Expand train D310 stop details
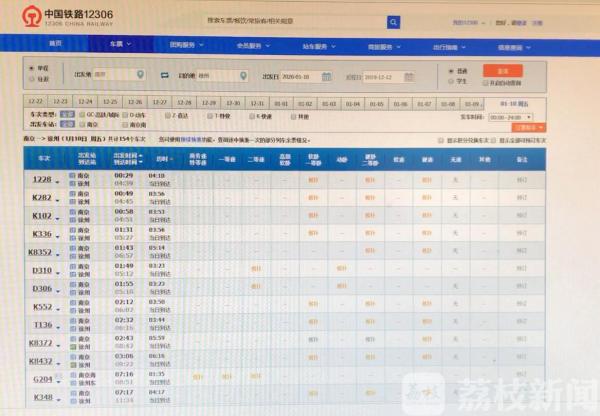600x416 pixels. coord(58,272)
